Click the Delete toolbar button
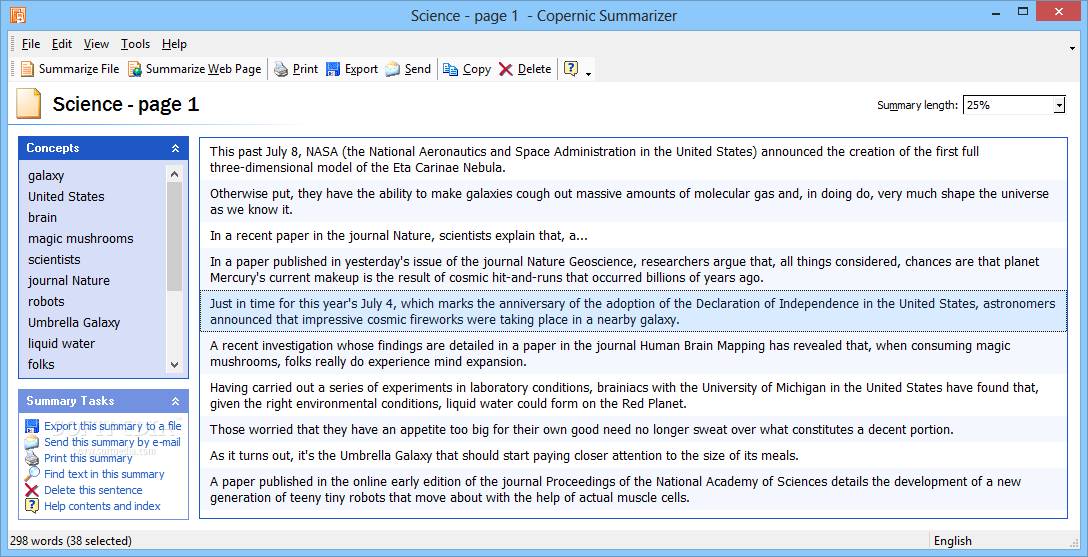Screen dimensions: 1088x557 pos(525,69)
